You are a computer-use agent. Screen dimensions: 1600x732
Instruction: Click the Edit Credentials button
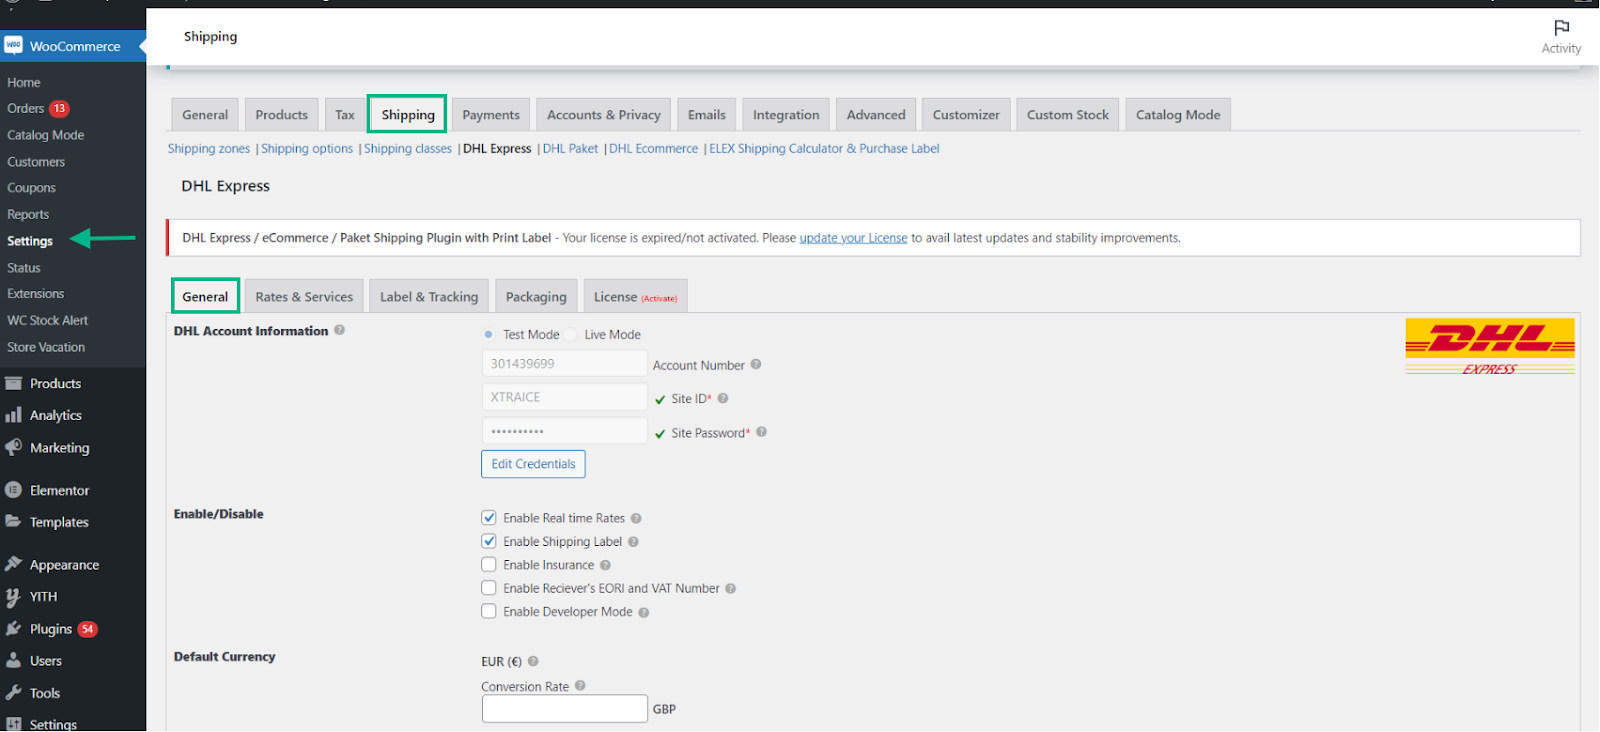[533, 464]
